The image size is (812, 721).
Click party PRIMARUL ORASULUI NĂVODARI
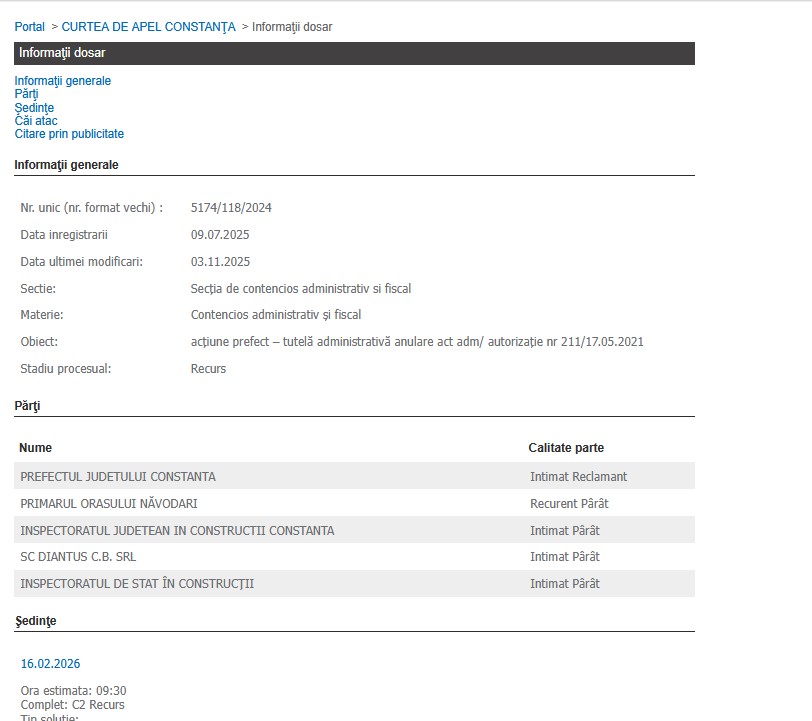tap(116, 504)
